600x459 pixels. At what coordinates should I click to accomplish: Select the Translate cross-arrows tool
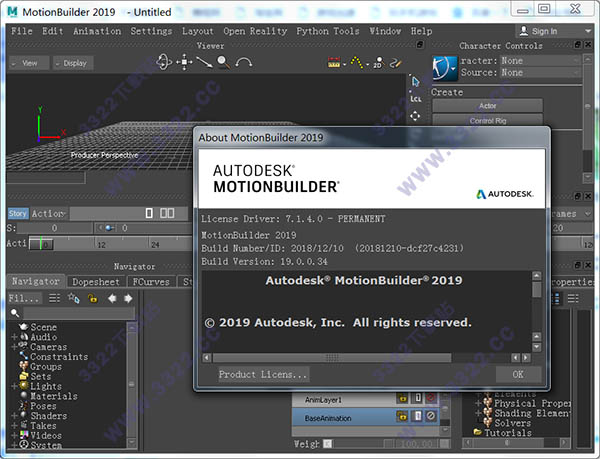tap(415, 116)
